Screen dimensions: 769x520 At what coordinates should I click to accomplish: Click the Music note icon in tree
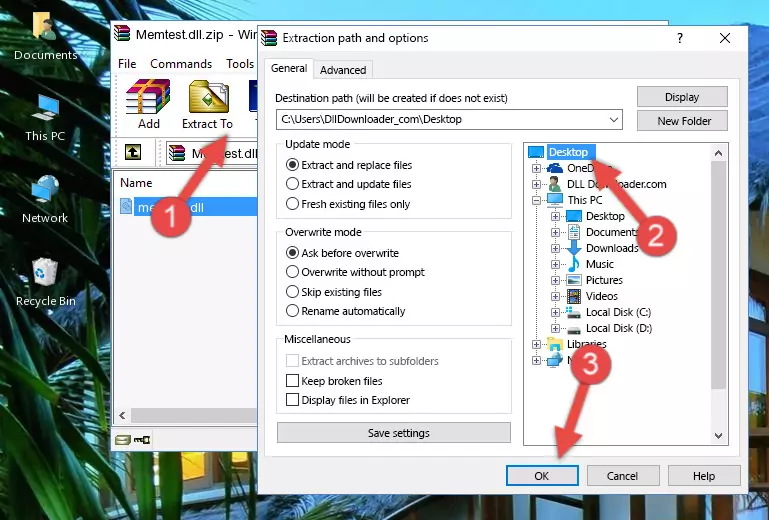573,264
